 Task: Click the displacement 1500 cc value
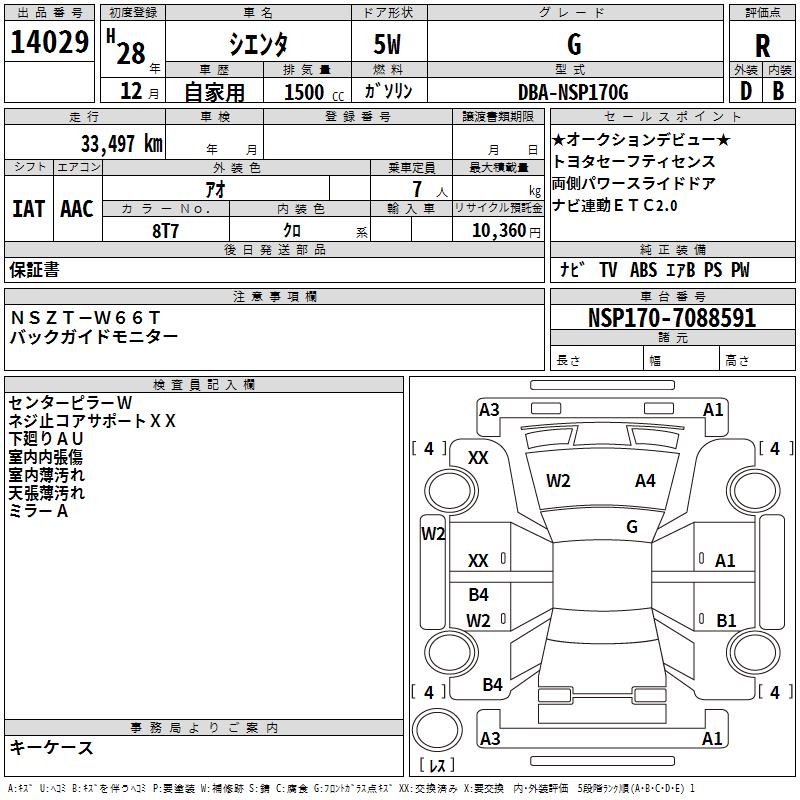coord(314,92)
